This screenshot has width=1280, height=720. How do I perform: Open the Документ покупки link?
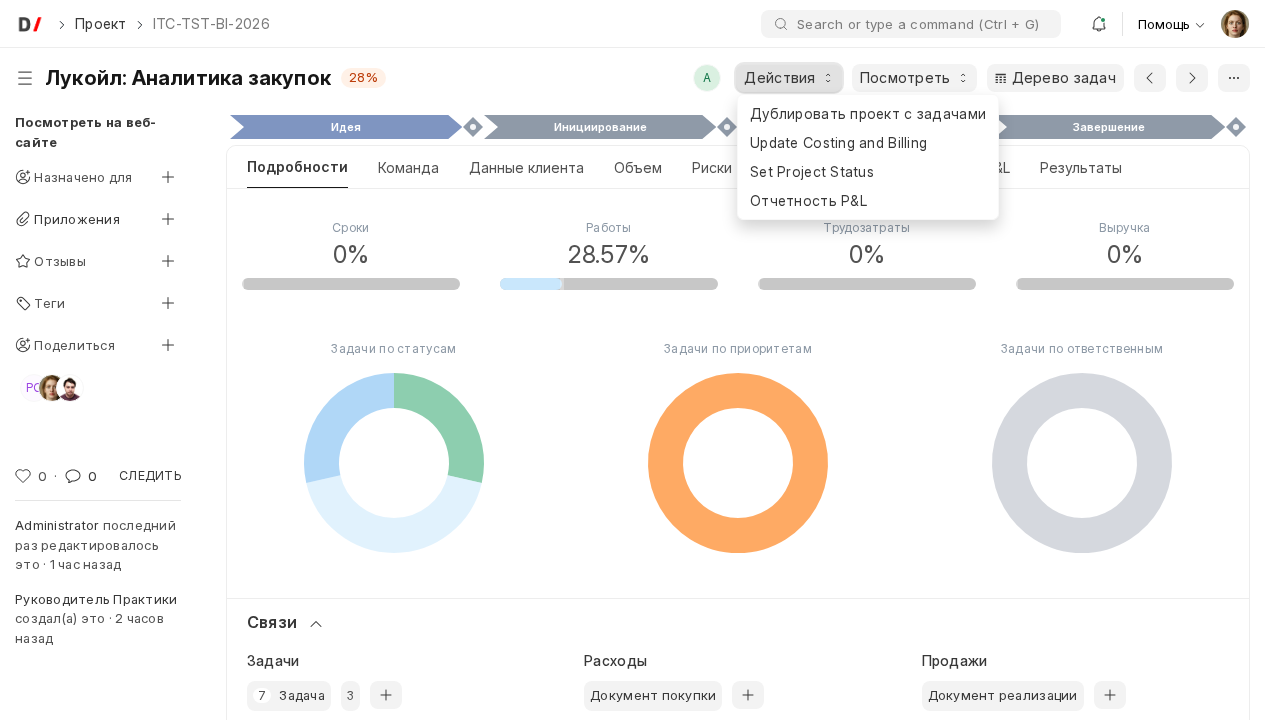(653, 695)
